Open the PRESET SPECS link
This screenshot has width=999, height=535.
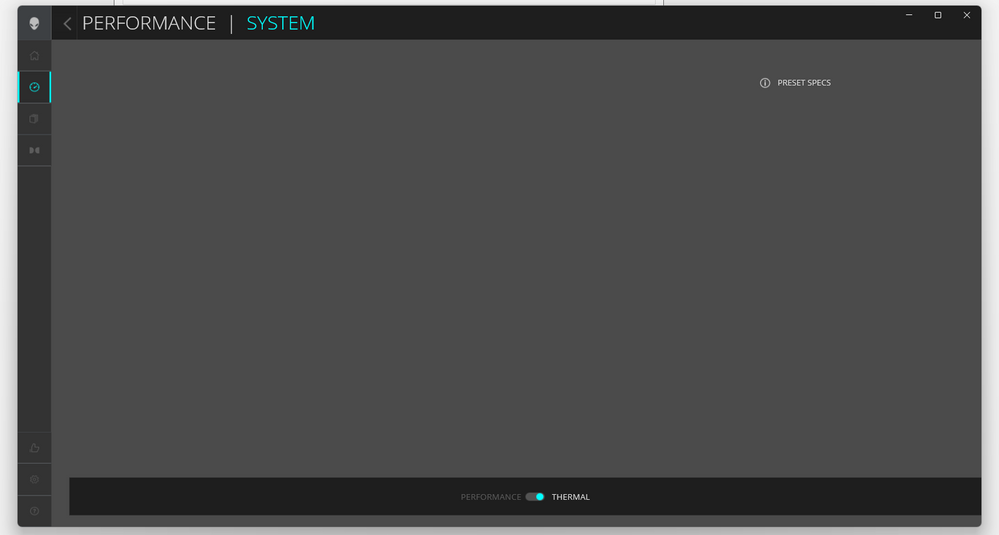point(804,83)
